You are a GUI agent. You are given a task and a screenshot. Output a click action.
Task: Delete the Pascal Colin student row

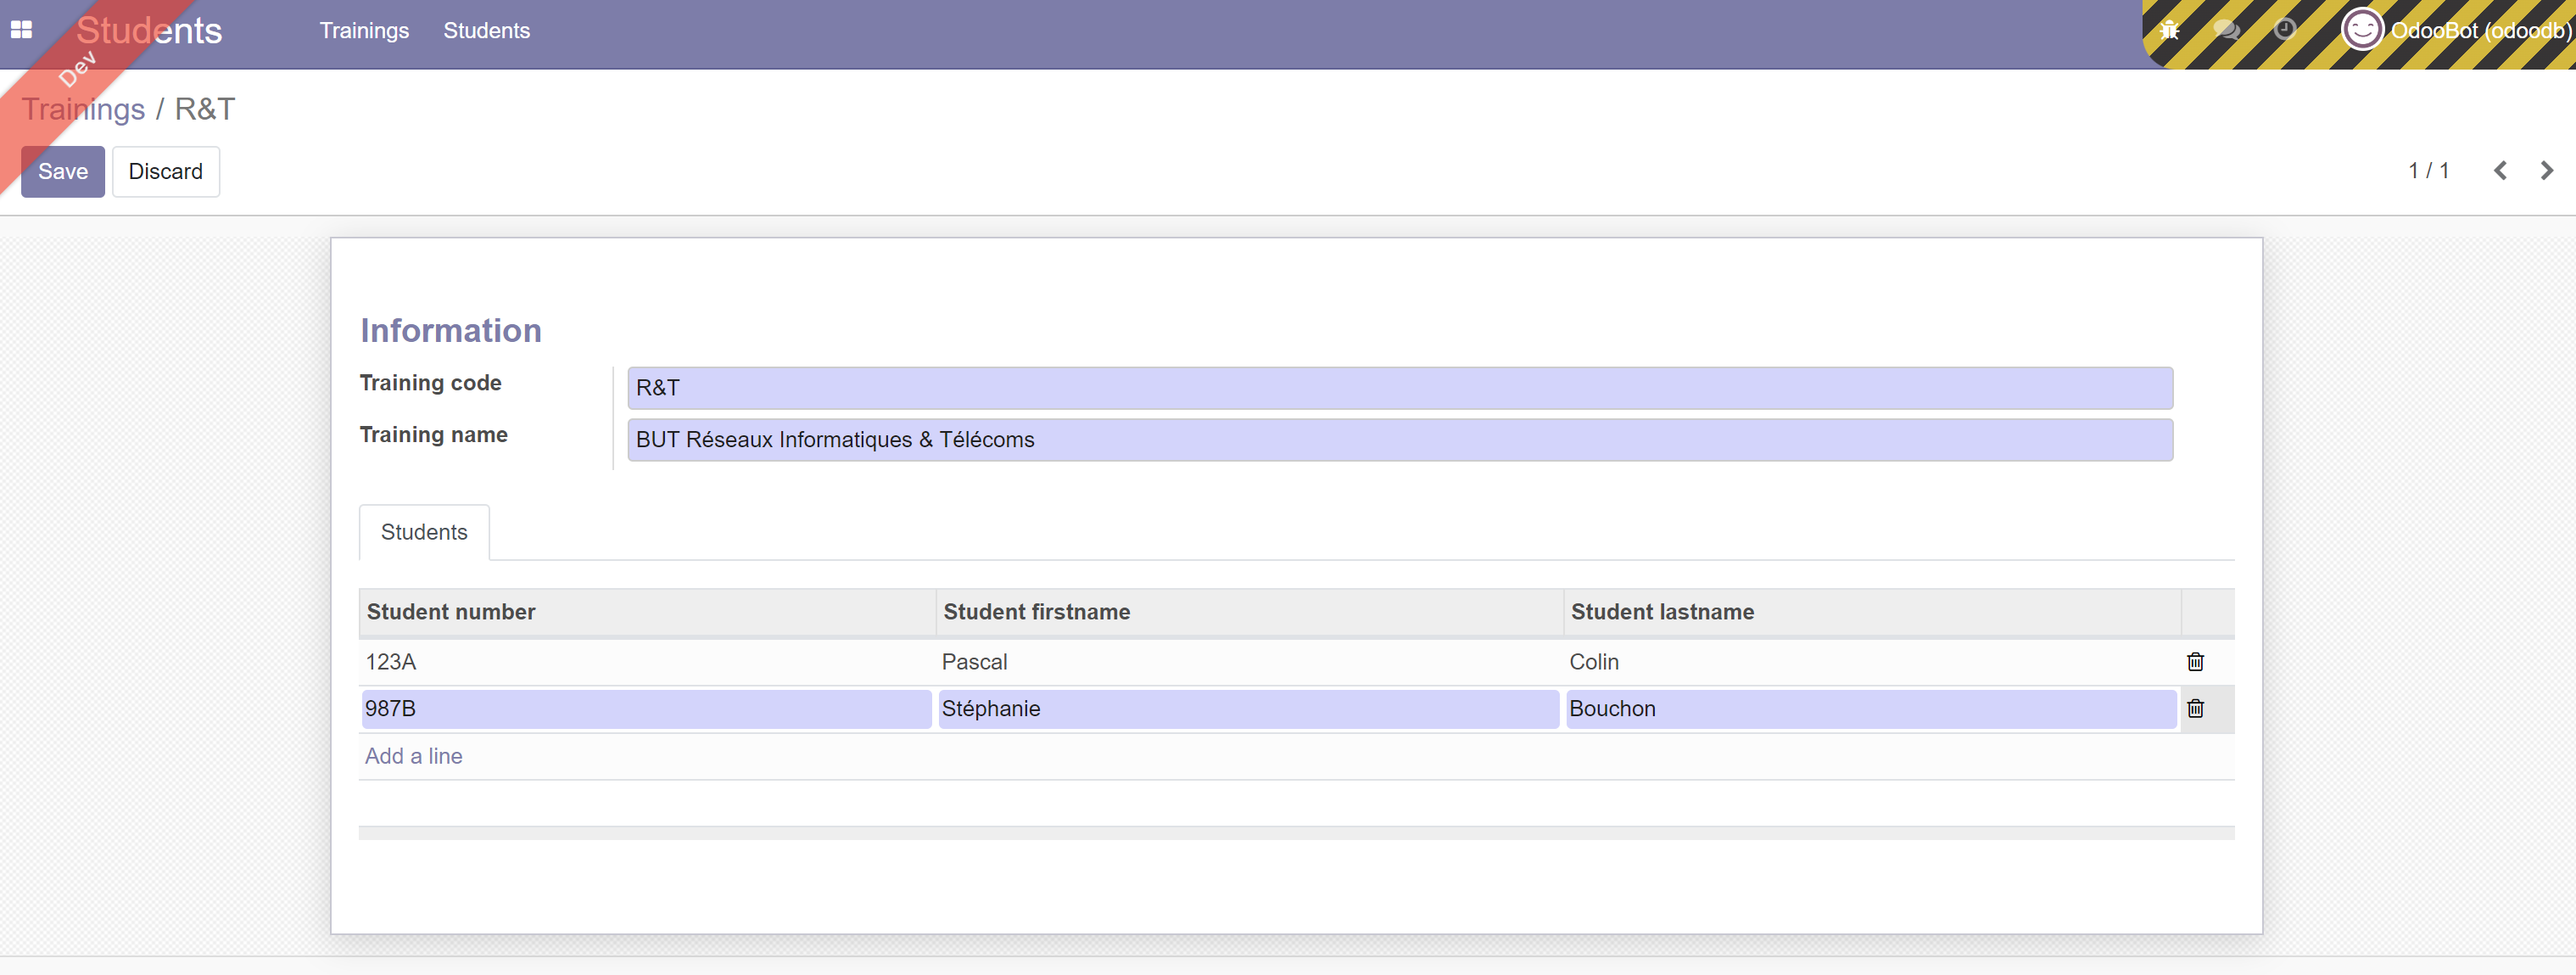(x=2195, y=662)
